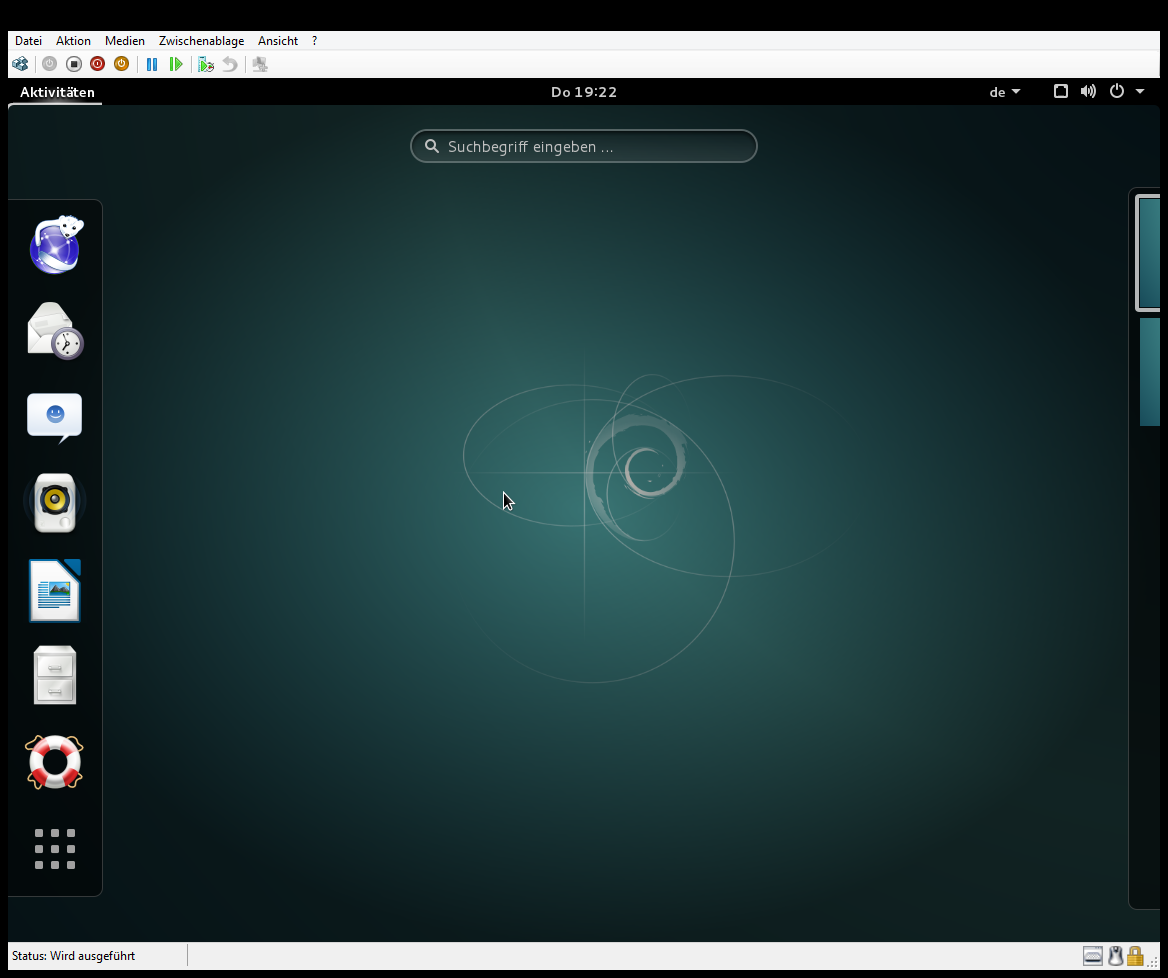1168x978 pixels.
Task: Click the mouse icon in status bar
Action: coord(1115,956)
